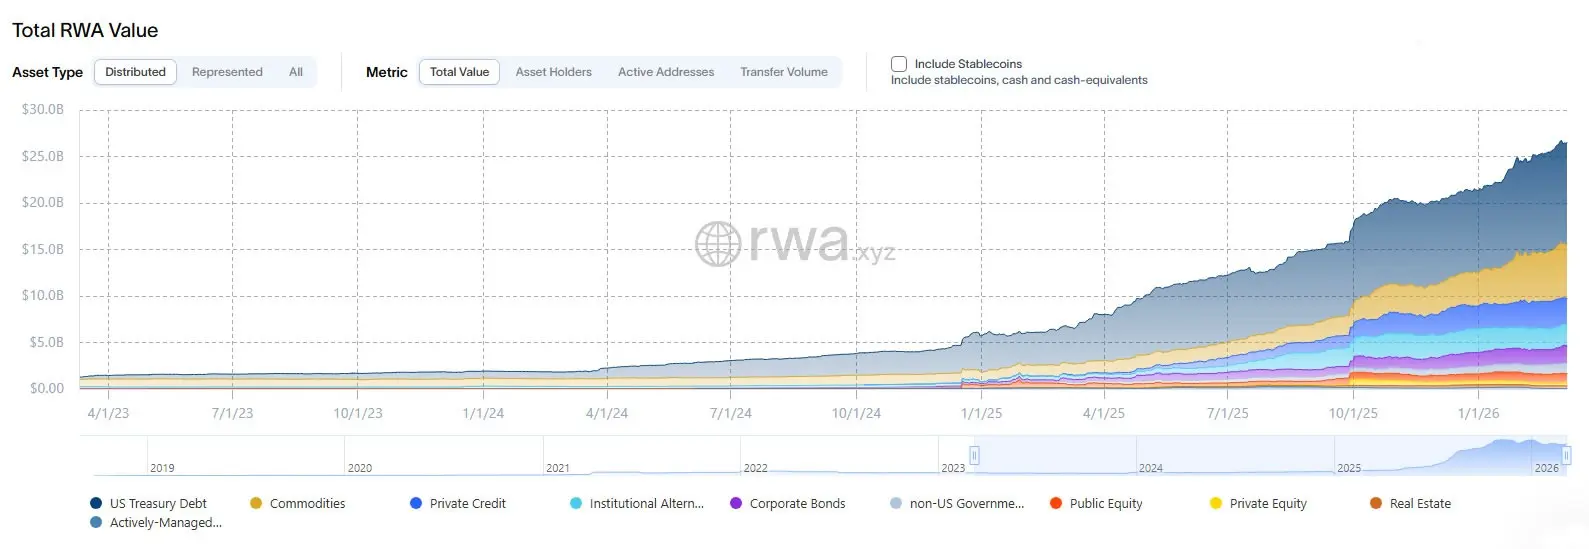Toggle Institutional Alternatives legend dot

click(x=576, y=503)
